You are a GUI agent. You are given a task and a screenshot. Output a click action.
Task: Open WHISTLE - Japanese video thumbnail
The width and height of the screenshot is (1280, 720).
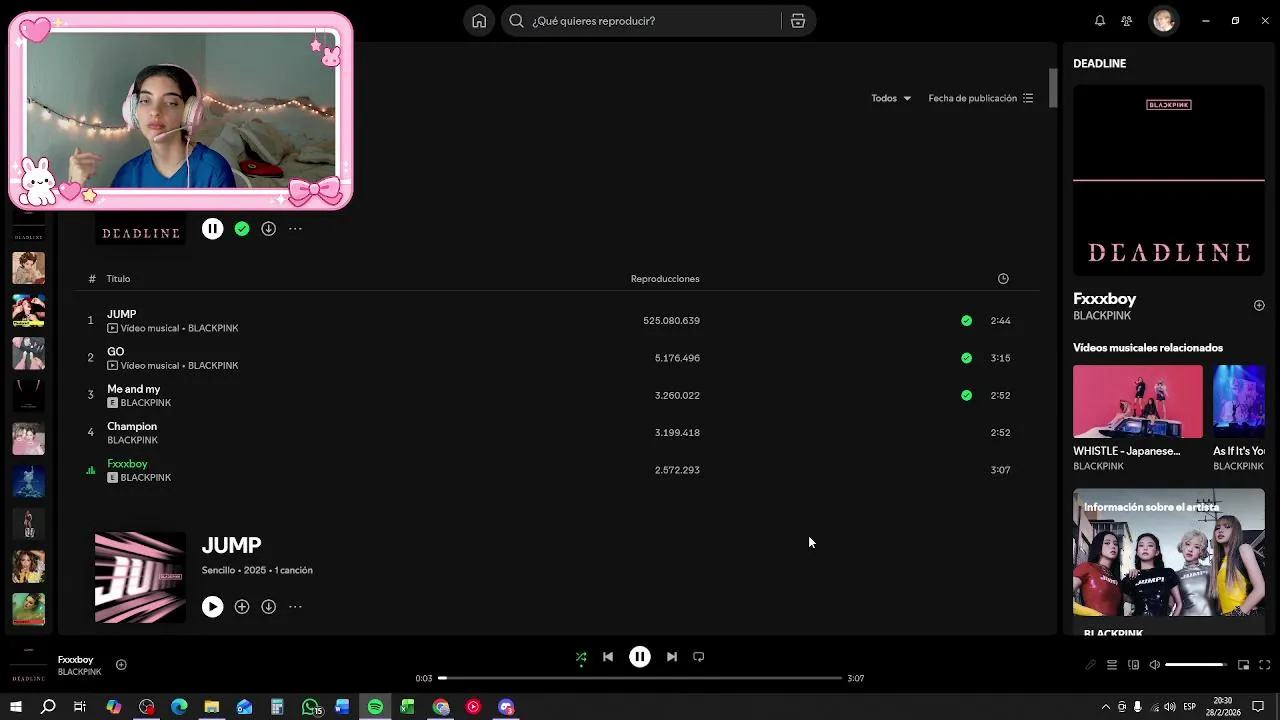(x=1138, y=401)
